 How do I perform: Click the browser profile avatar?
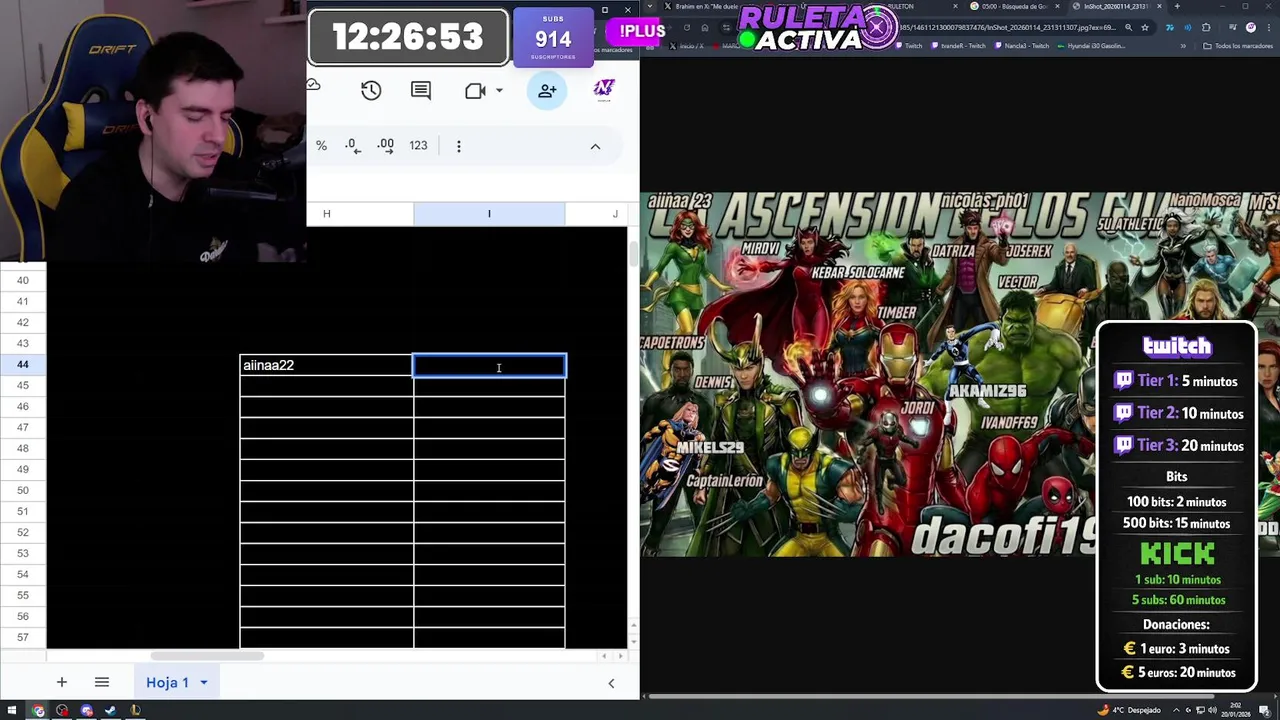(x=1250, y=28)
